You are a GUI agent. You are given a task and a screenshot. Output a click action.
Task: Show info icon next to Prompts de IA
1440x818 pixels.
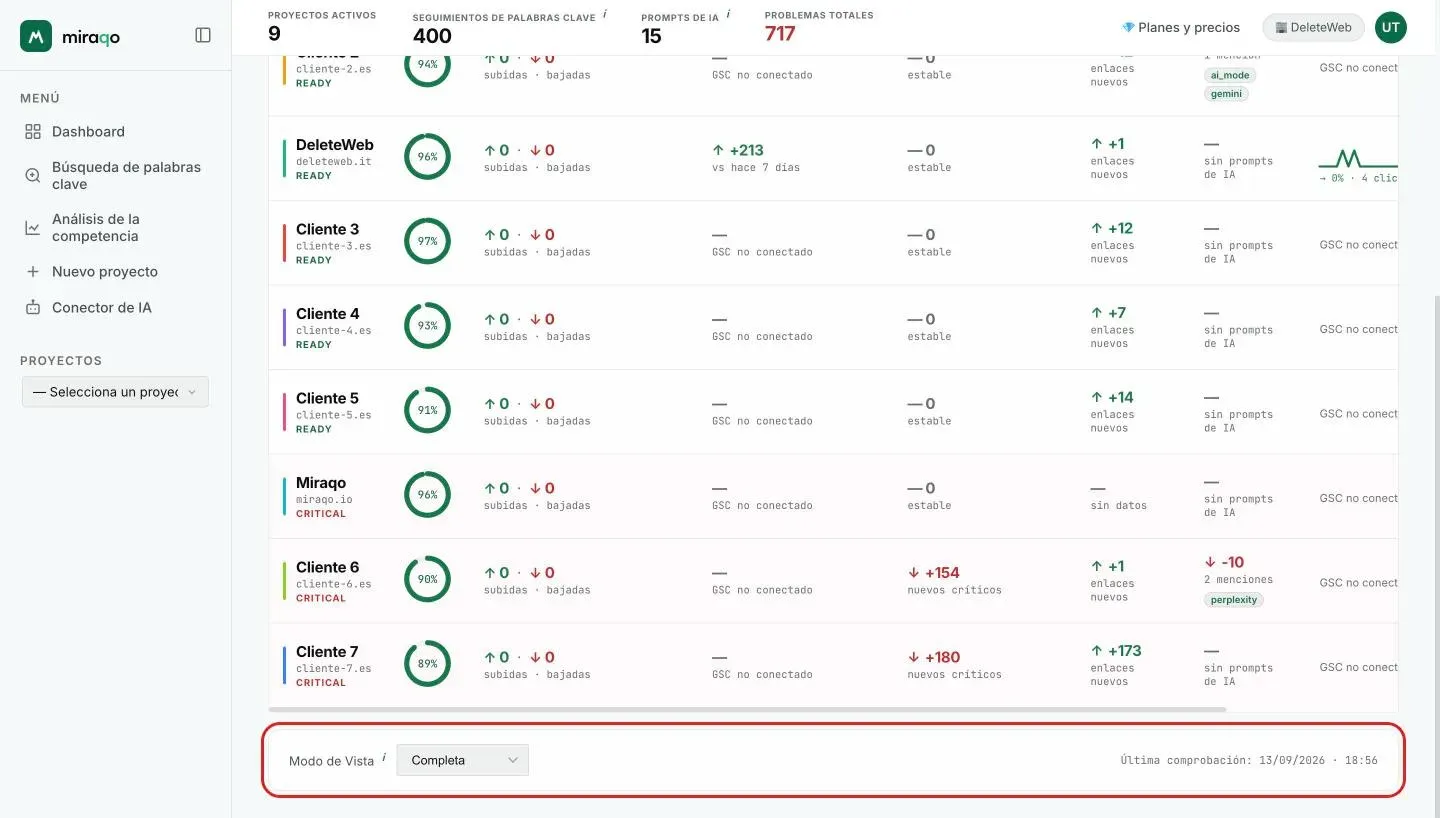click(728, 14)
